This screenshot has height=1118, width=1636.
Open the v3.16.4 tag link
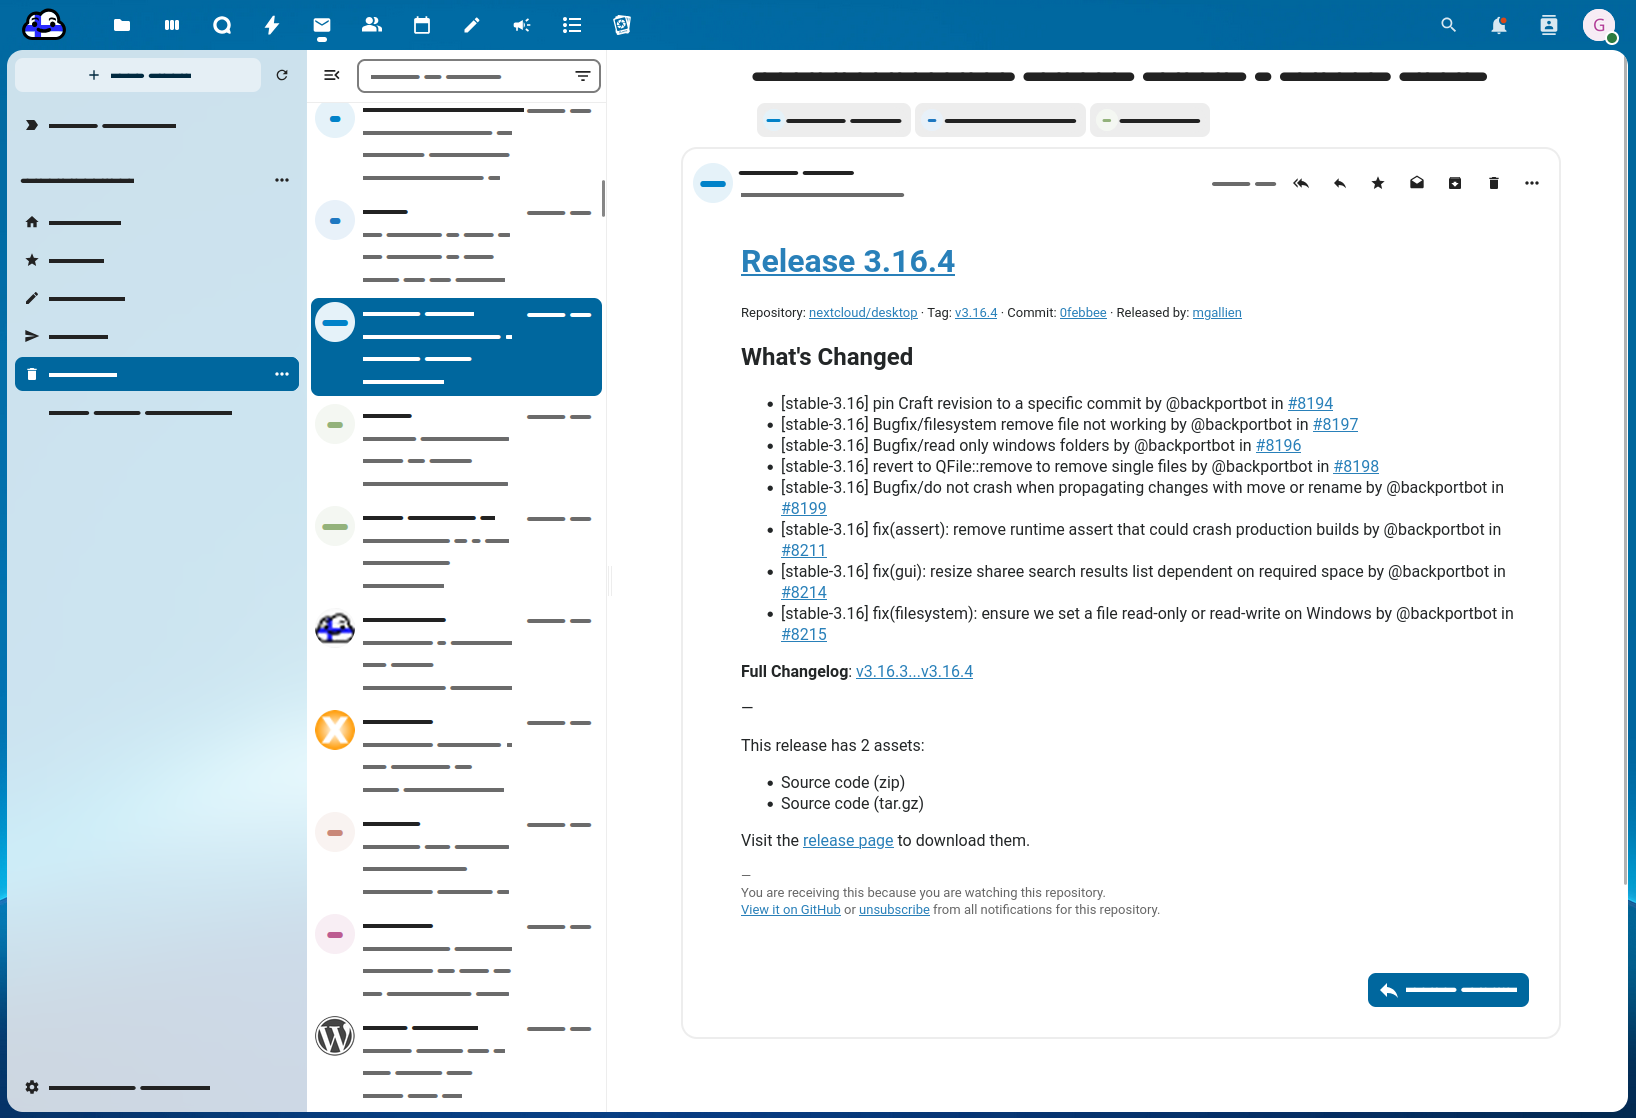[x=976, y=313]
